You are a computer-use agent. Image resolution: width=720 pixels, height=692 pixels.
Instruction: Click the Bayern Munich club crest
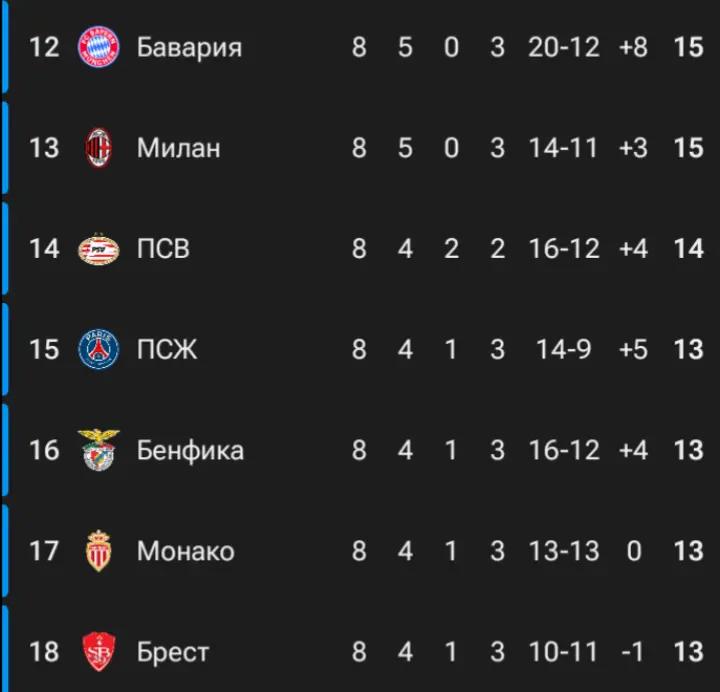[99, 46]
